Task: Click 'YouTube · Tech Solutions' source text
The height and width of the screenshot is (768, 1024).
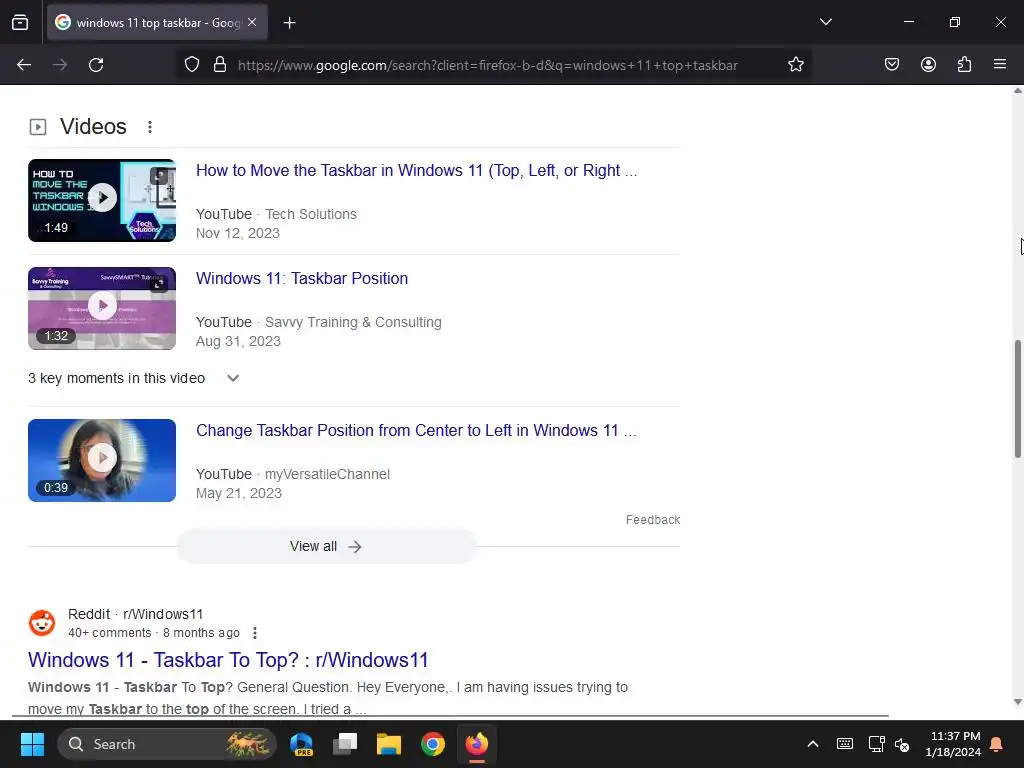Action: [x=276, y=214]
